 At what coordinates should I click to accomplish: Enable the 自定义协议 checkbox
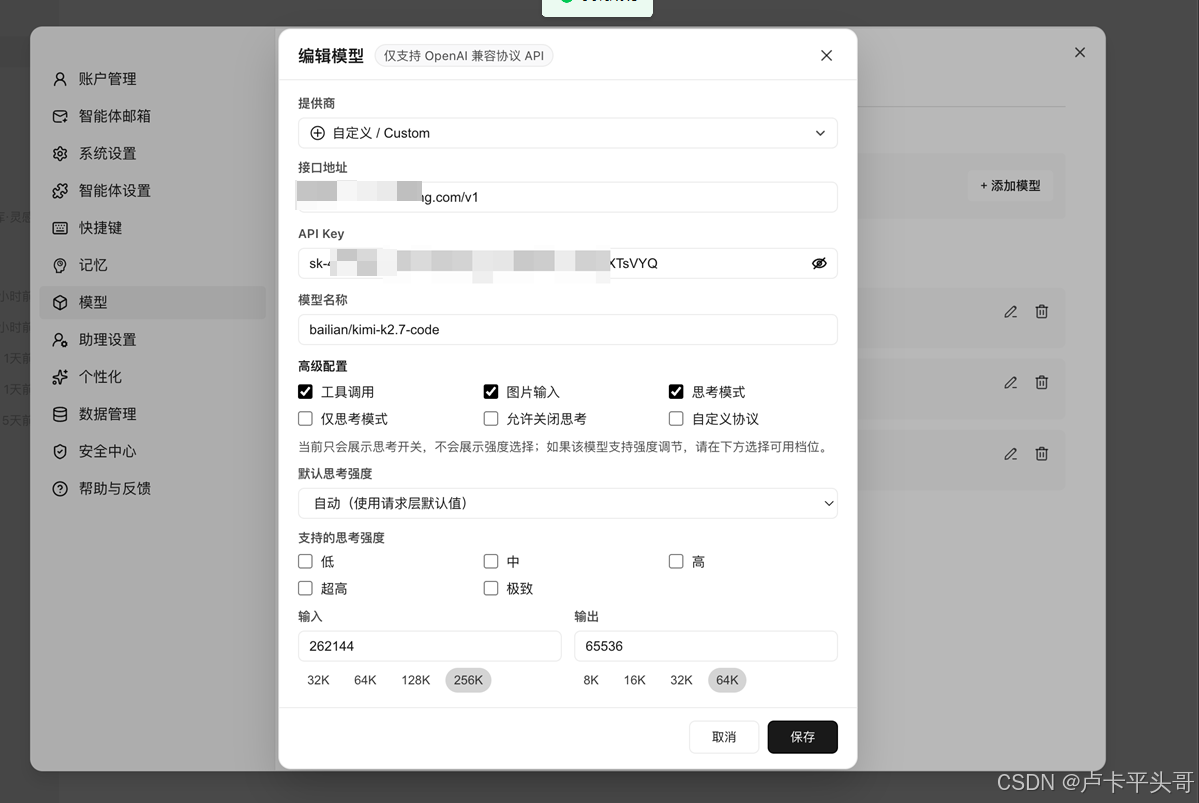pos(676,418)
